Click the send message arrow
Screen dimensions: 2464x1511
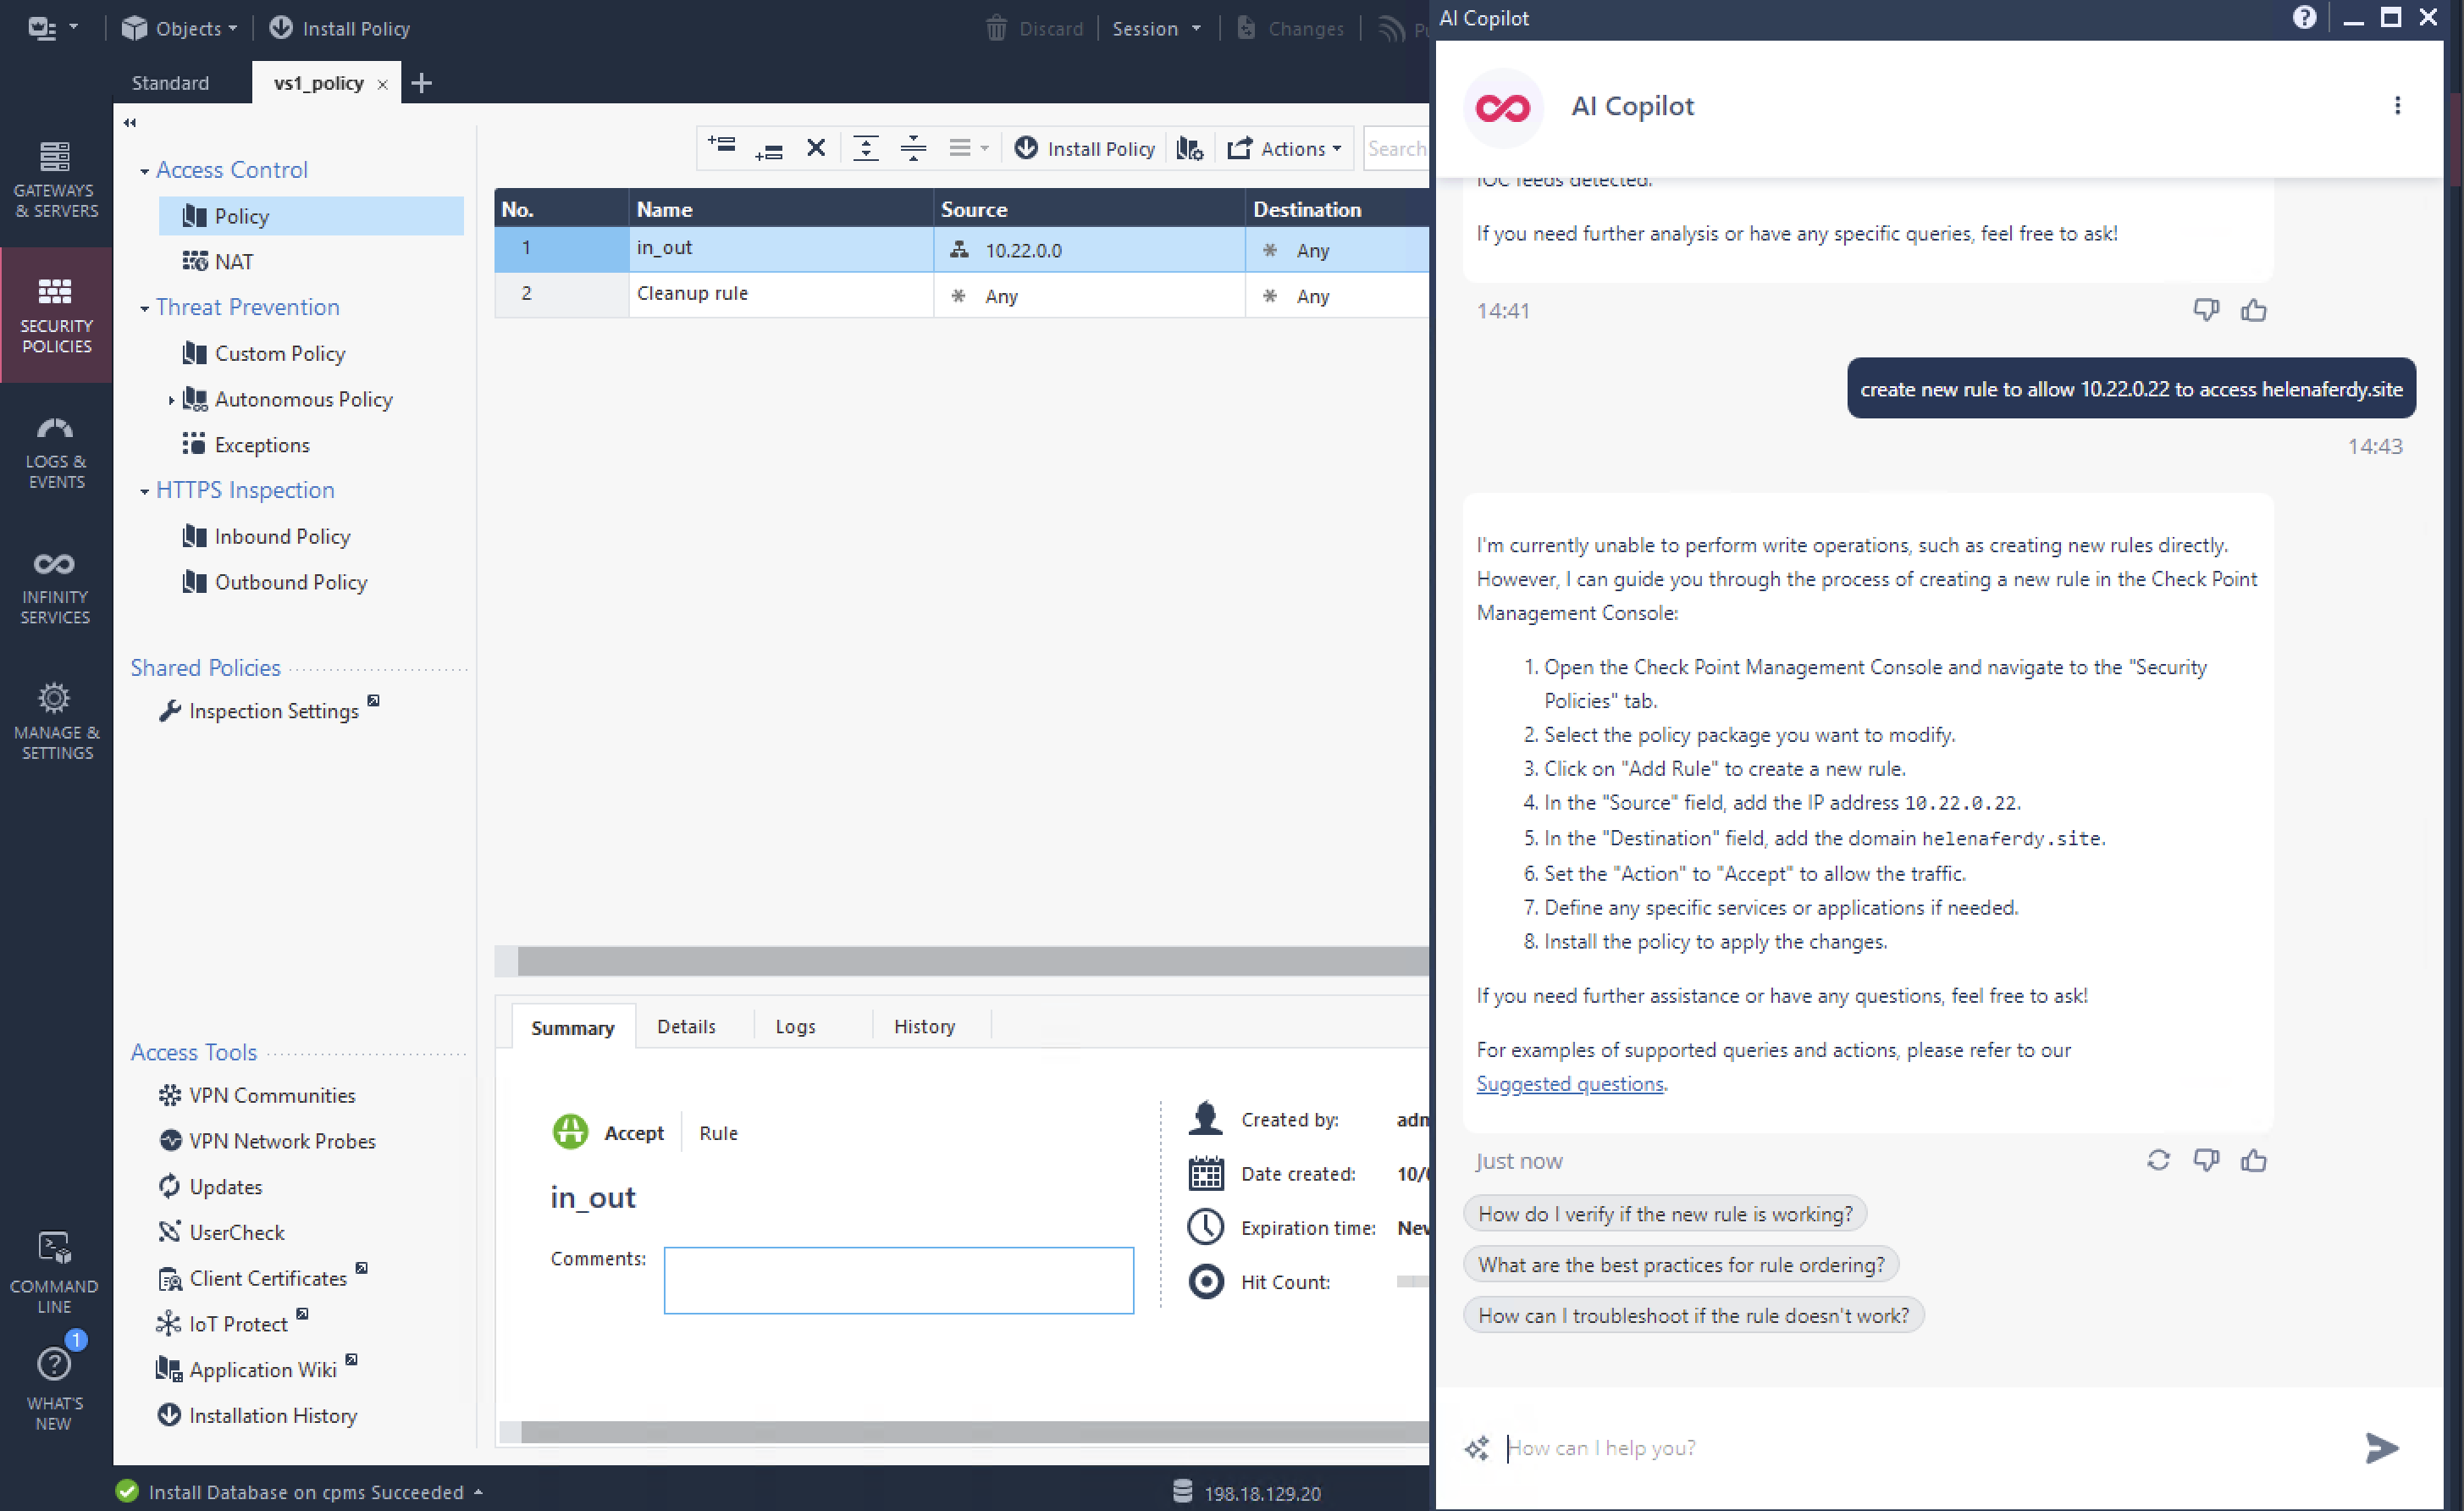coord(2381,1447)
